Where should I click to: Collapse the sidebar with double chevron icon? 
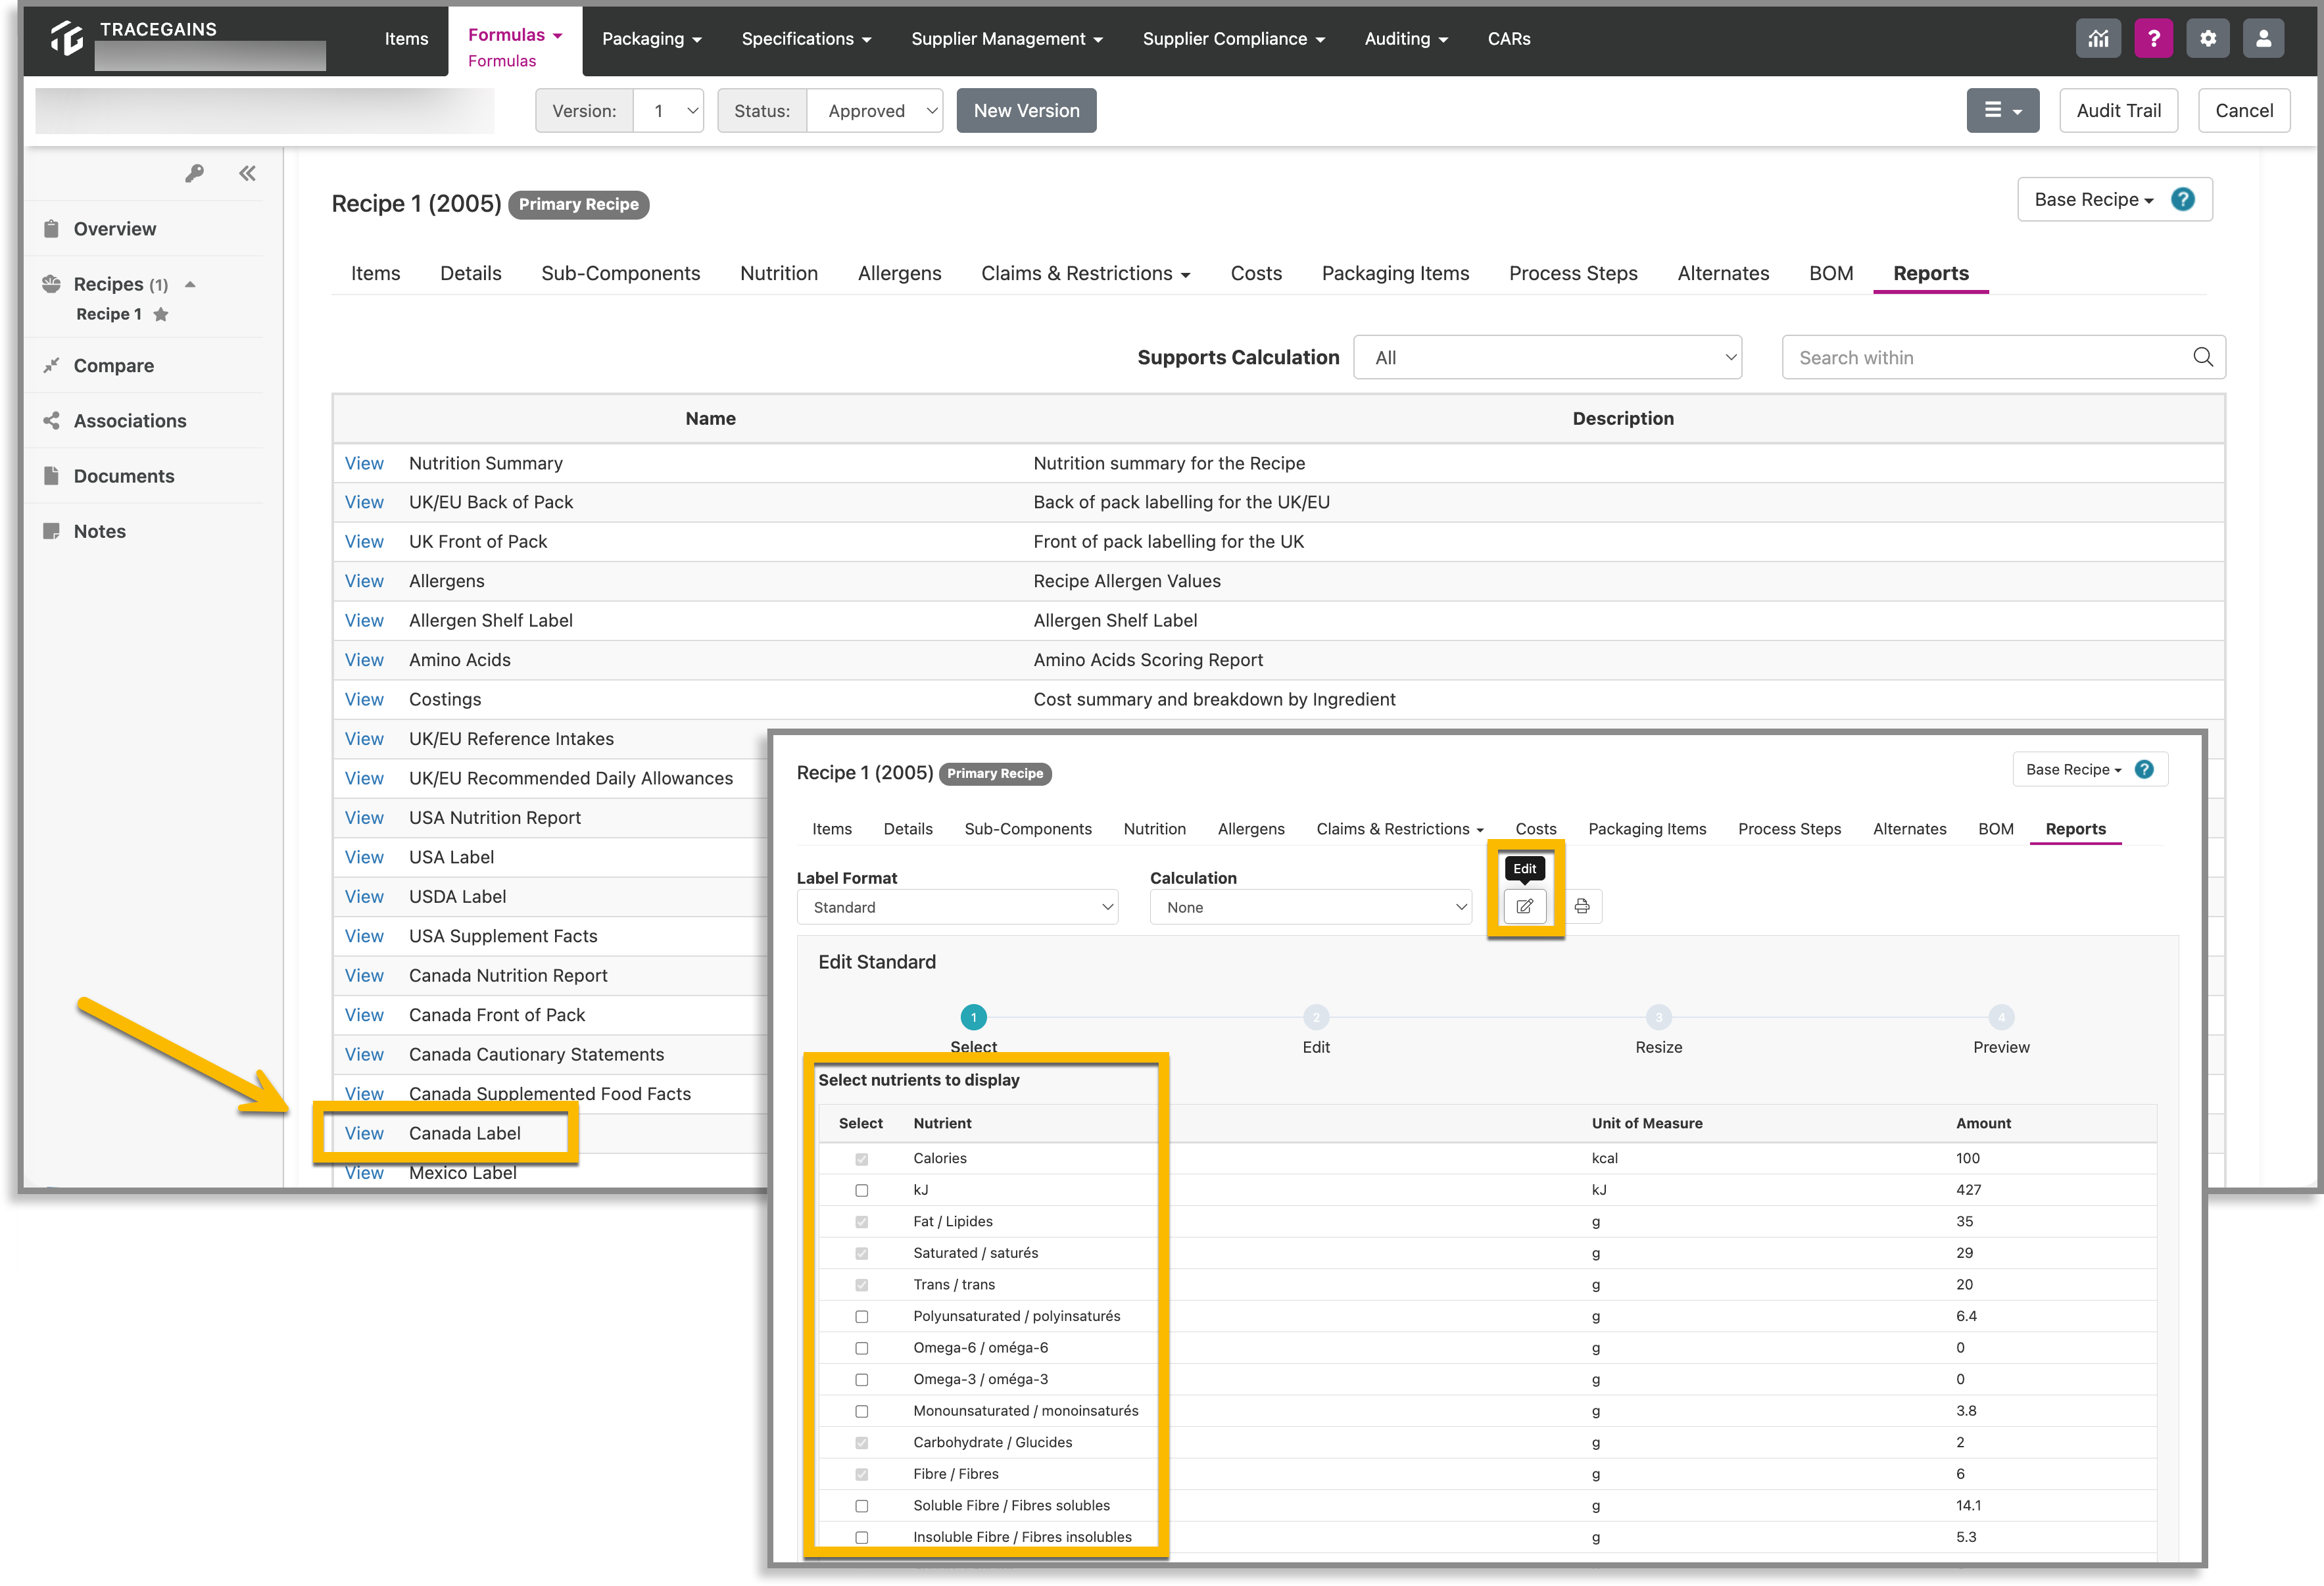[x=247, y=174]
